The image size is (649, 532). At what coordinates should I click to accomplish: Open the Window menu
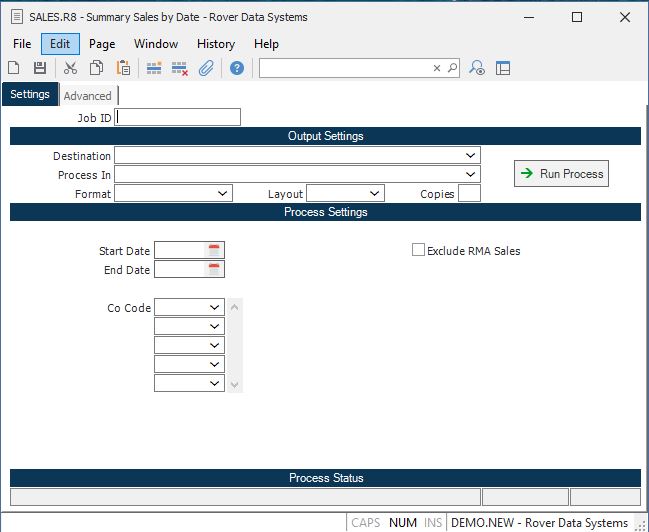click(x=156, y=44)
